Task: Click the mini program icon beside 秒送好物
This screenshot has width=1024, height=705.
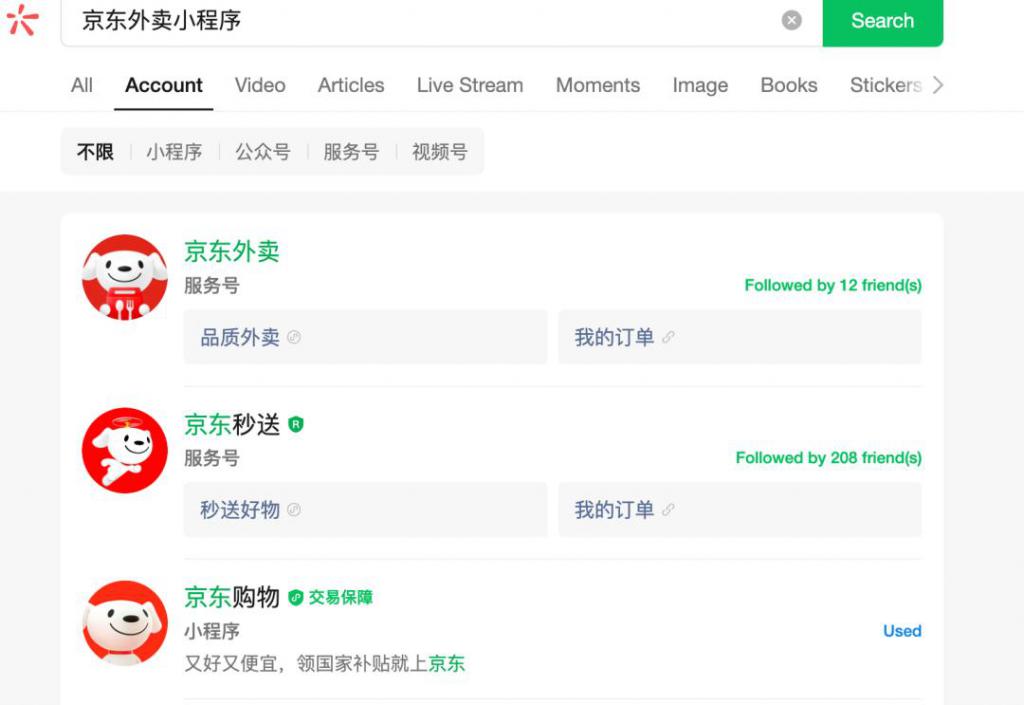Action: pos(294,510)
